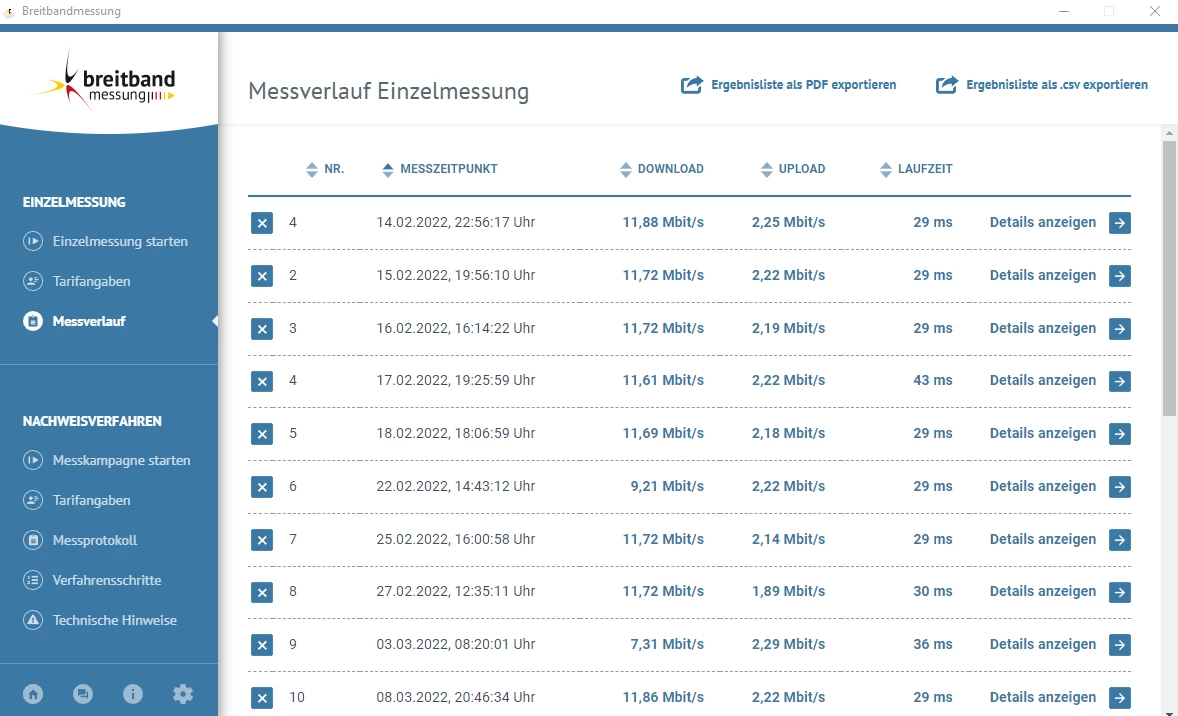This screenshot has width=1178, height=716.
Task: Select Messprotokoll in the sidebar menu
Action: [95, 540]
